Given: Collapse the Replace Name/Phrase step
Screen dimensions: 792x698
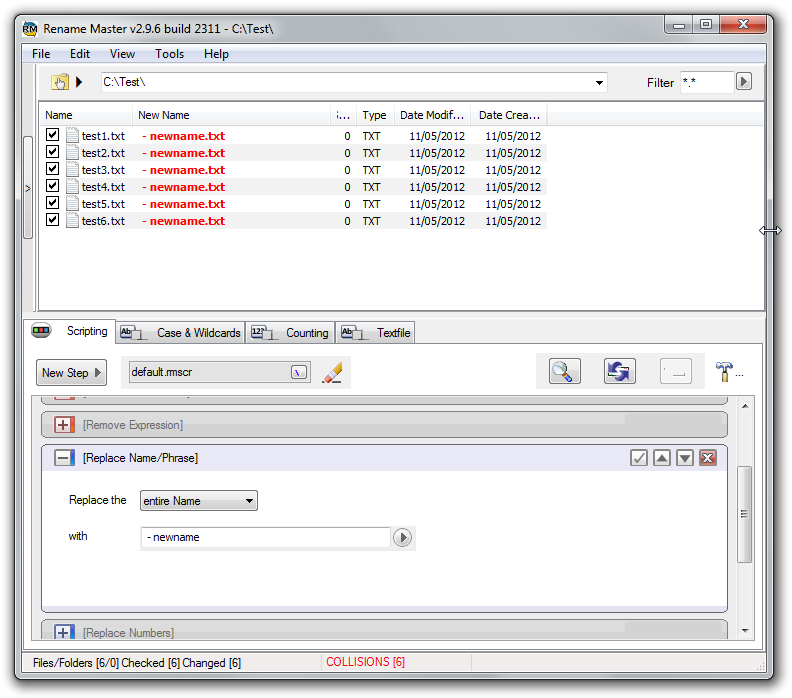Looking at the screenshot, I should 64,458.
